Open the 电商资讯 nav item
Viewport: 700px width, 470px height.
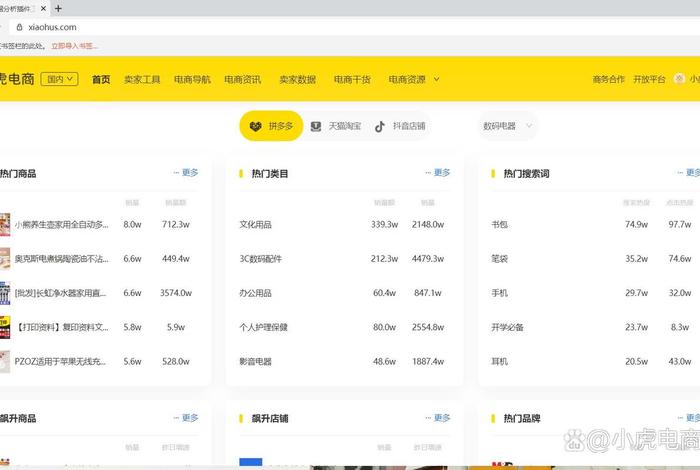(242, 79)
